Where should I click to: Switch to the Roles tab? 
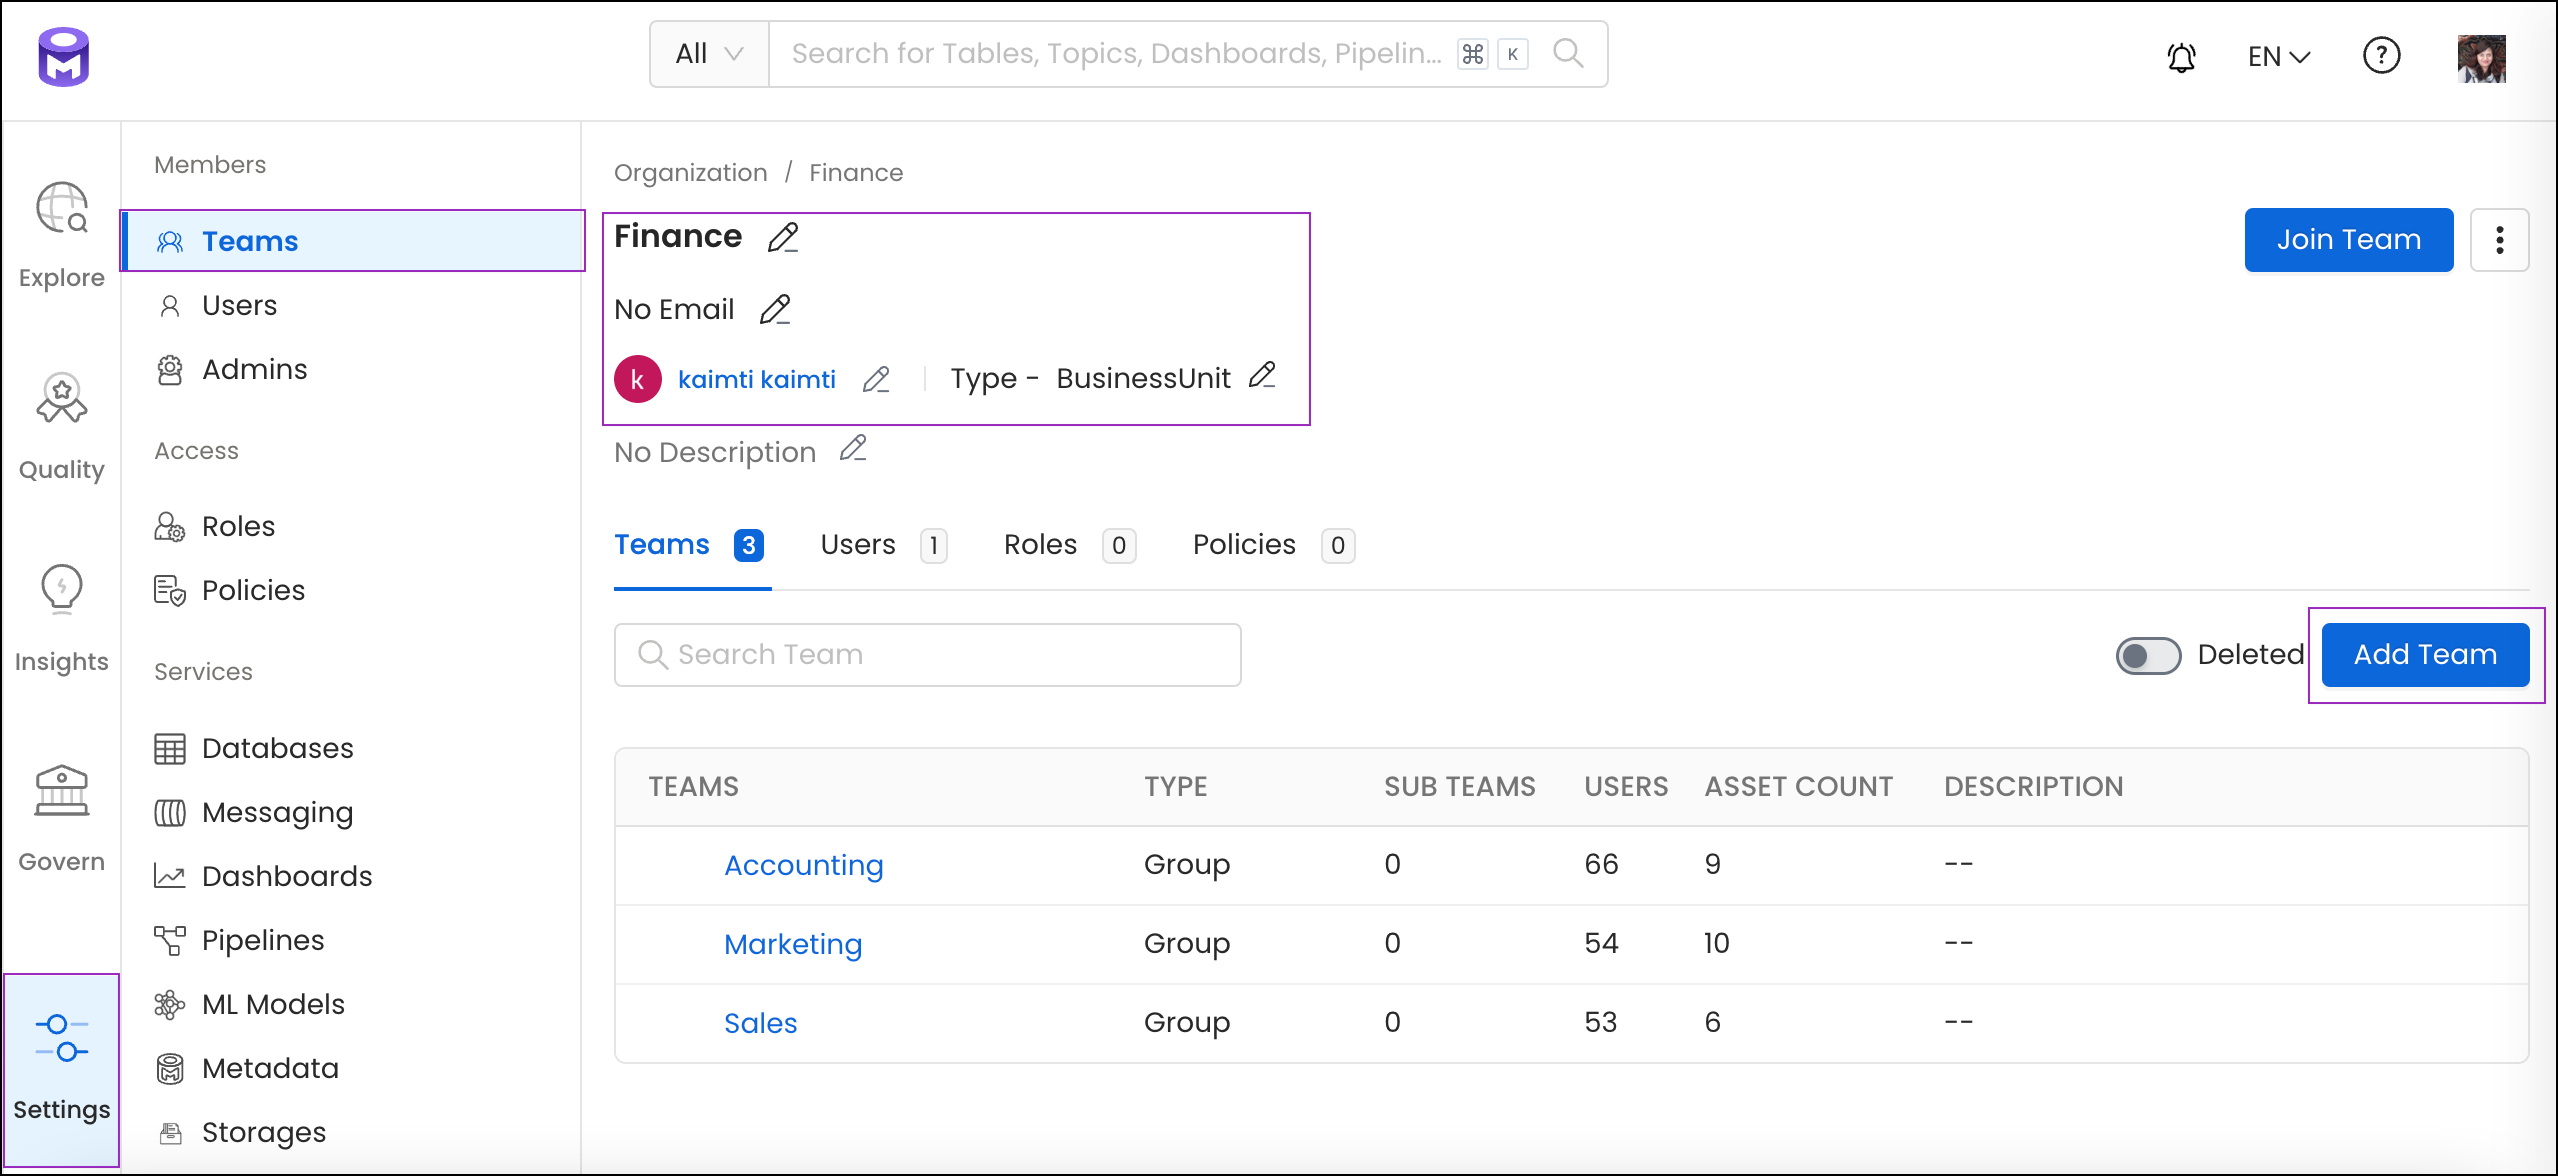pyautogui.click(x=1069, y=545)
